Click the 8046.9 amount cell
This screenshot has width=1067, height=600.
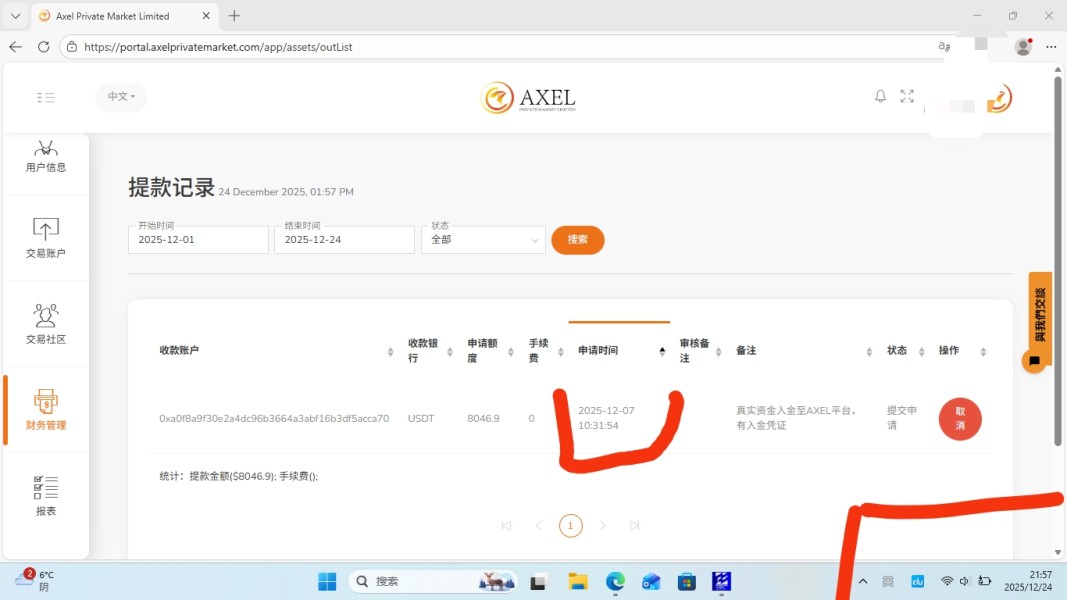pos(483,418)
